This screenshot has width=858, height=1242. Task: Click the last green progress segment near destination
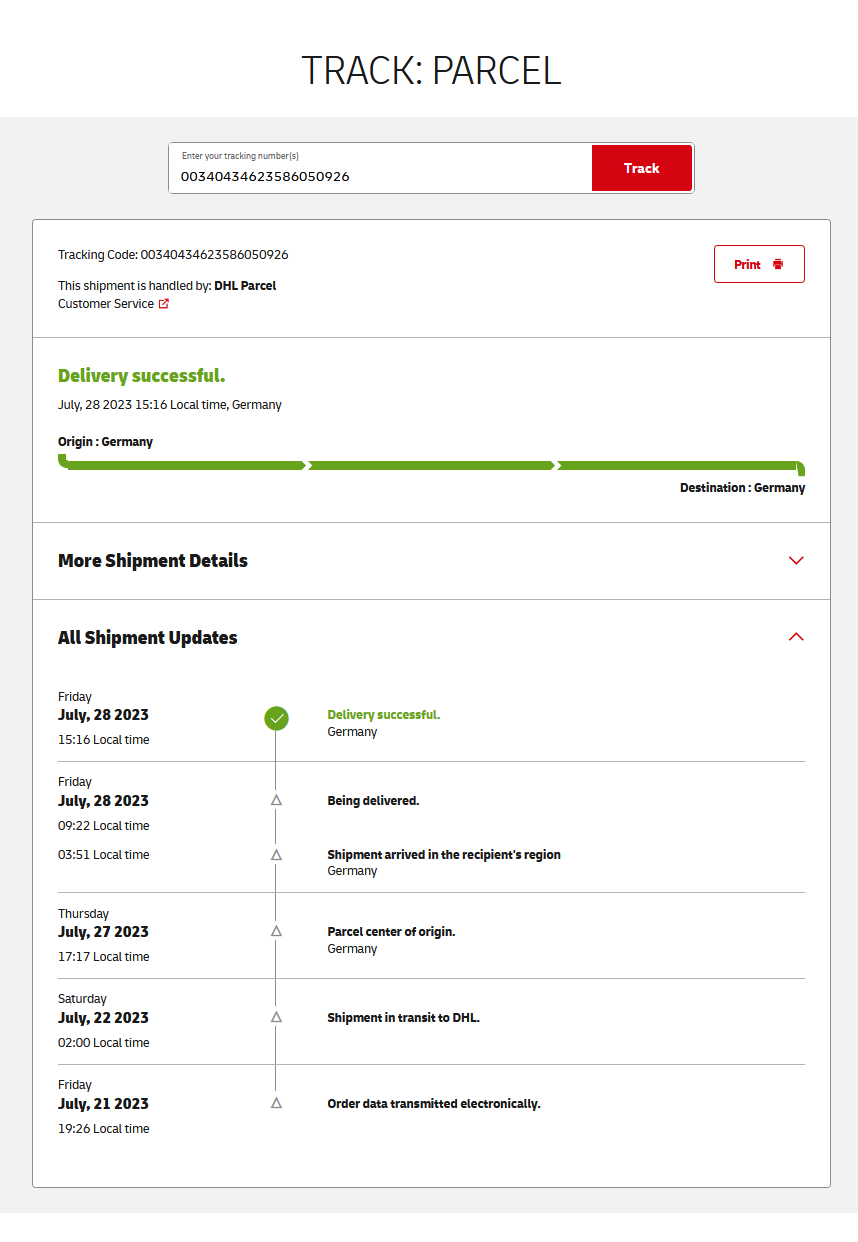pos(678,465)
